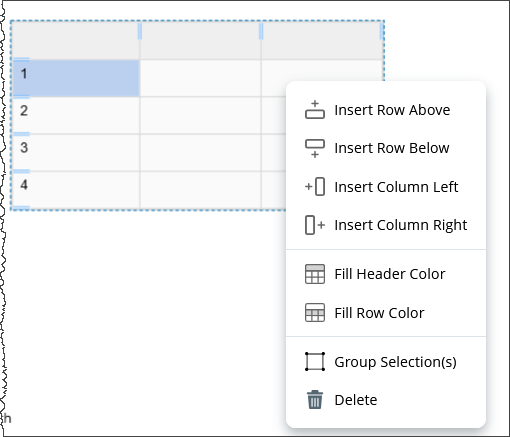The width and height of the screenshot is (510, 437).
Task: Click the Delete trash can icon
Action: click(315, 399)
